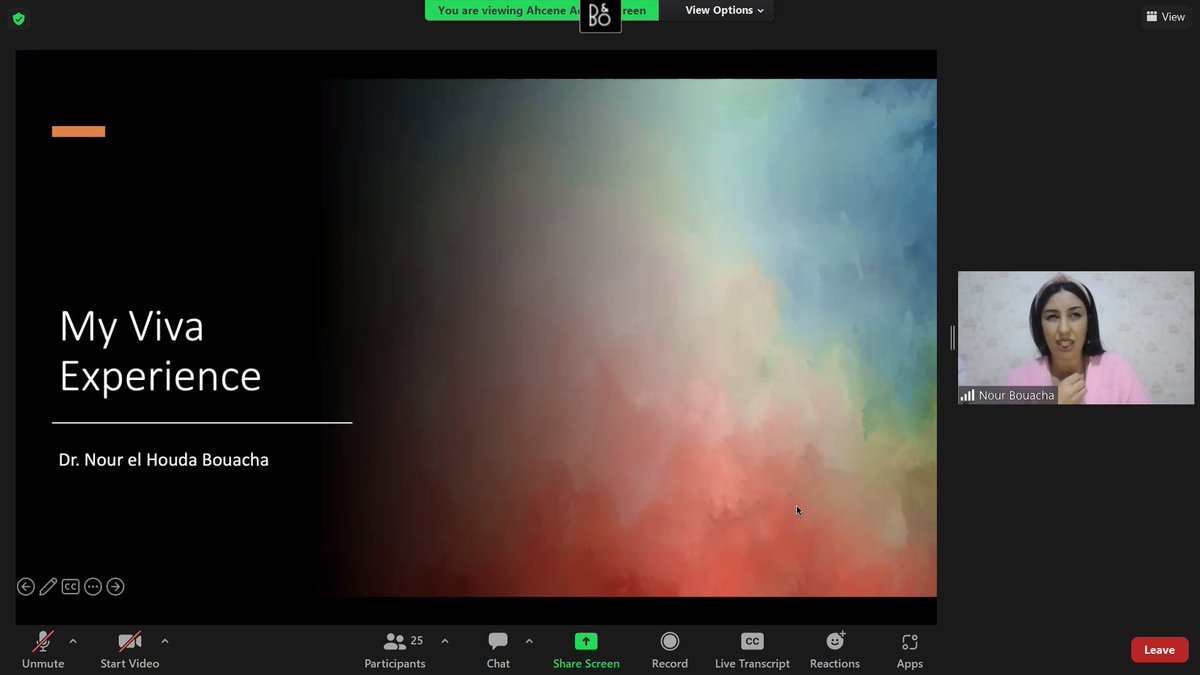Click 'Dr. Nour el Houda Bouacha' text
The height and width of the screenshot is (675, 1200).
click(x=164, y=460)
